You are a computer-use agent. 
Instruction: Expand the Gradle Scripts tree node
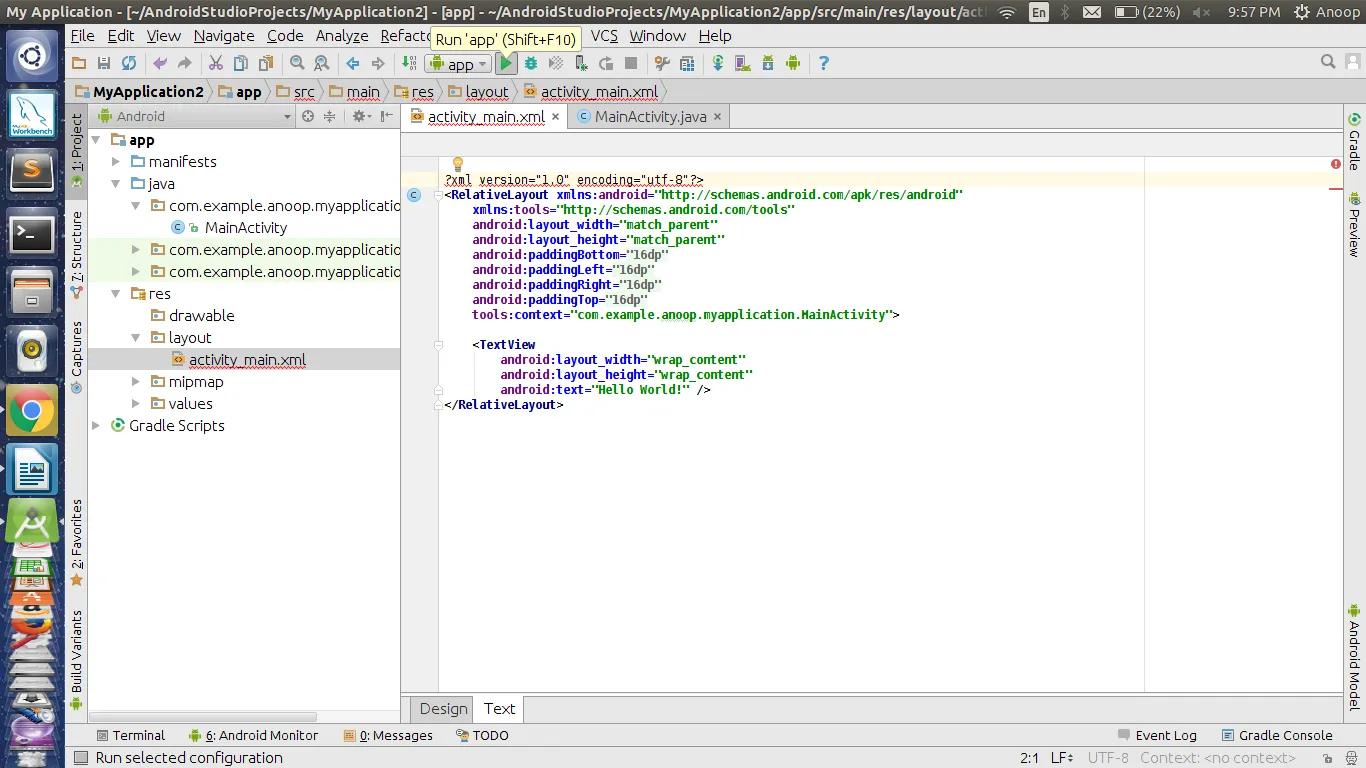pyautogui.click(x=96, y=426)
